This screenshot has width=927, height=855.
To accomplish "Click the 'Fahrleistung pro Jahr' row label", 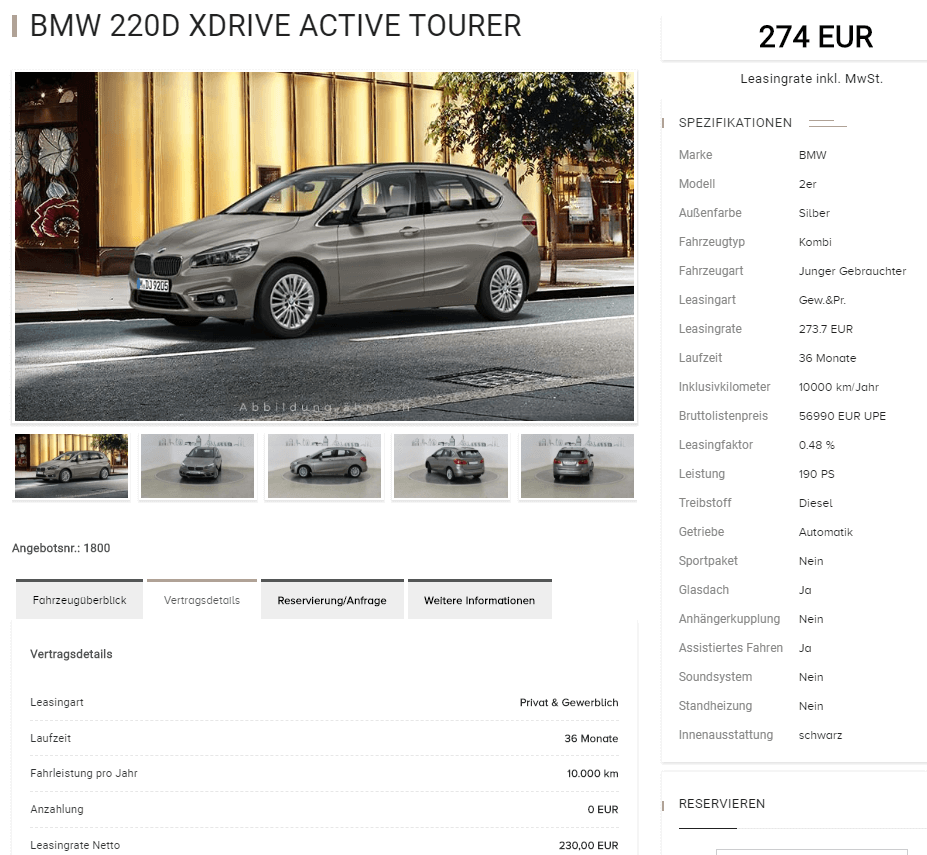I will coord(83,773).
